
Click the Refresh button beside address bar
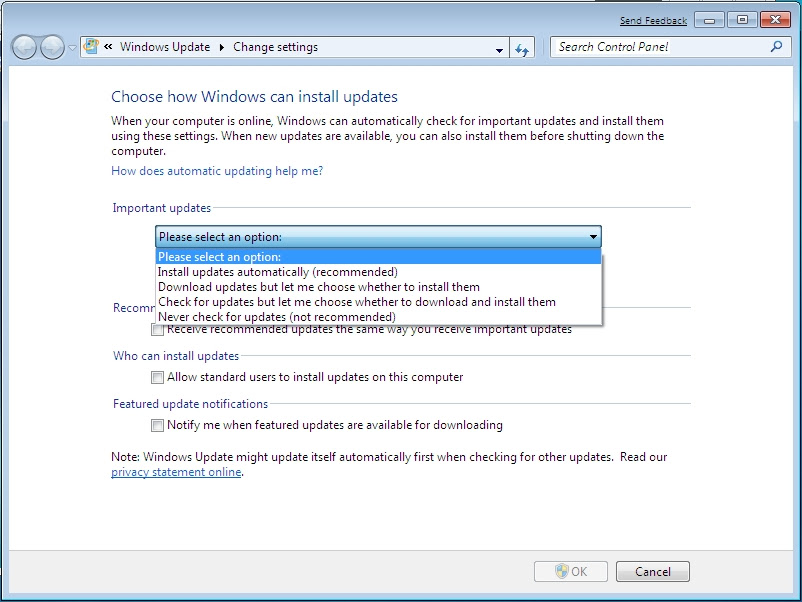522,49
